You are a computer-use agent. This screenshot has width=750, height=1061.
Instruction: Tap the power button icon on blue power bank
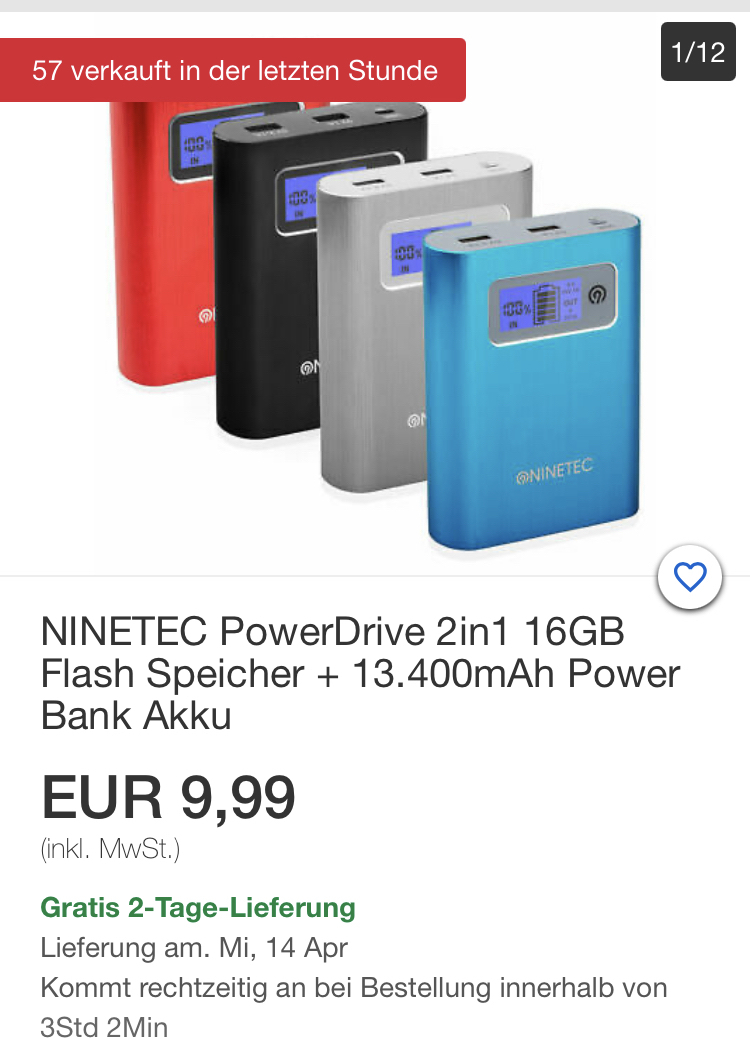[x=597, y=296]
